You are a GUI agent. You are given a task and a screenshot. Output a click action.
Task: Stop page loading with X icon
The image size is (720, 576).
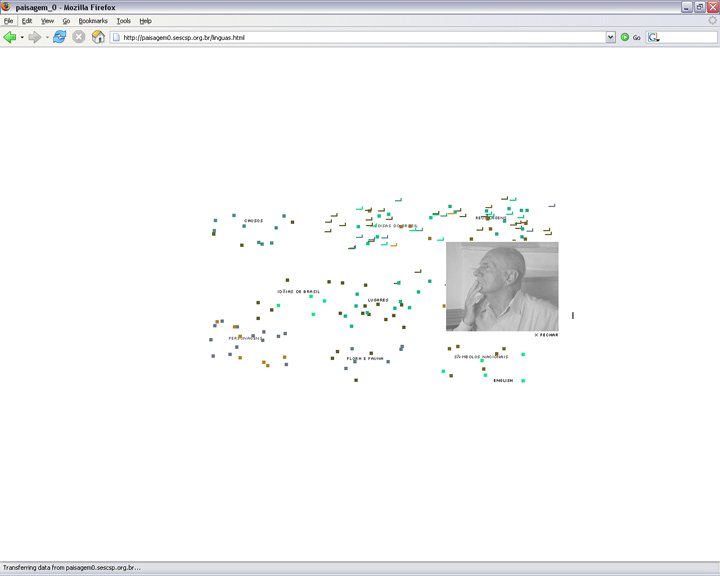tap(79, 37)
